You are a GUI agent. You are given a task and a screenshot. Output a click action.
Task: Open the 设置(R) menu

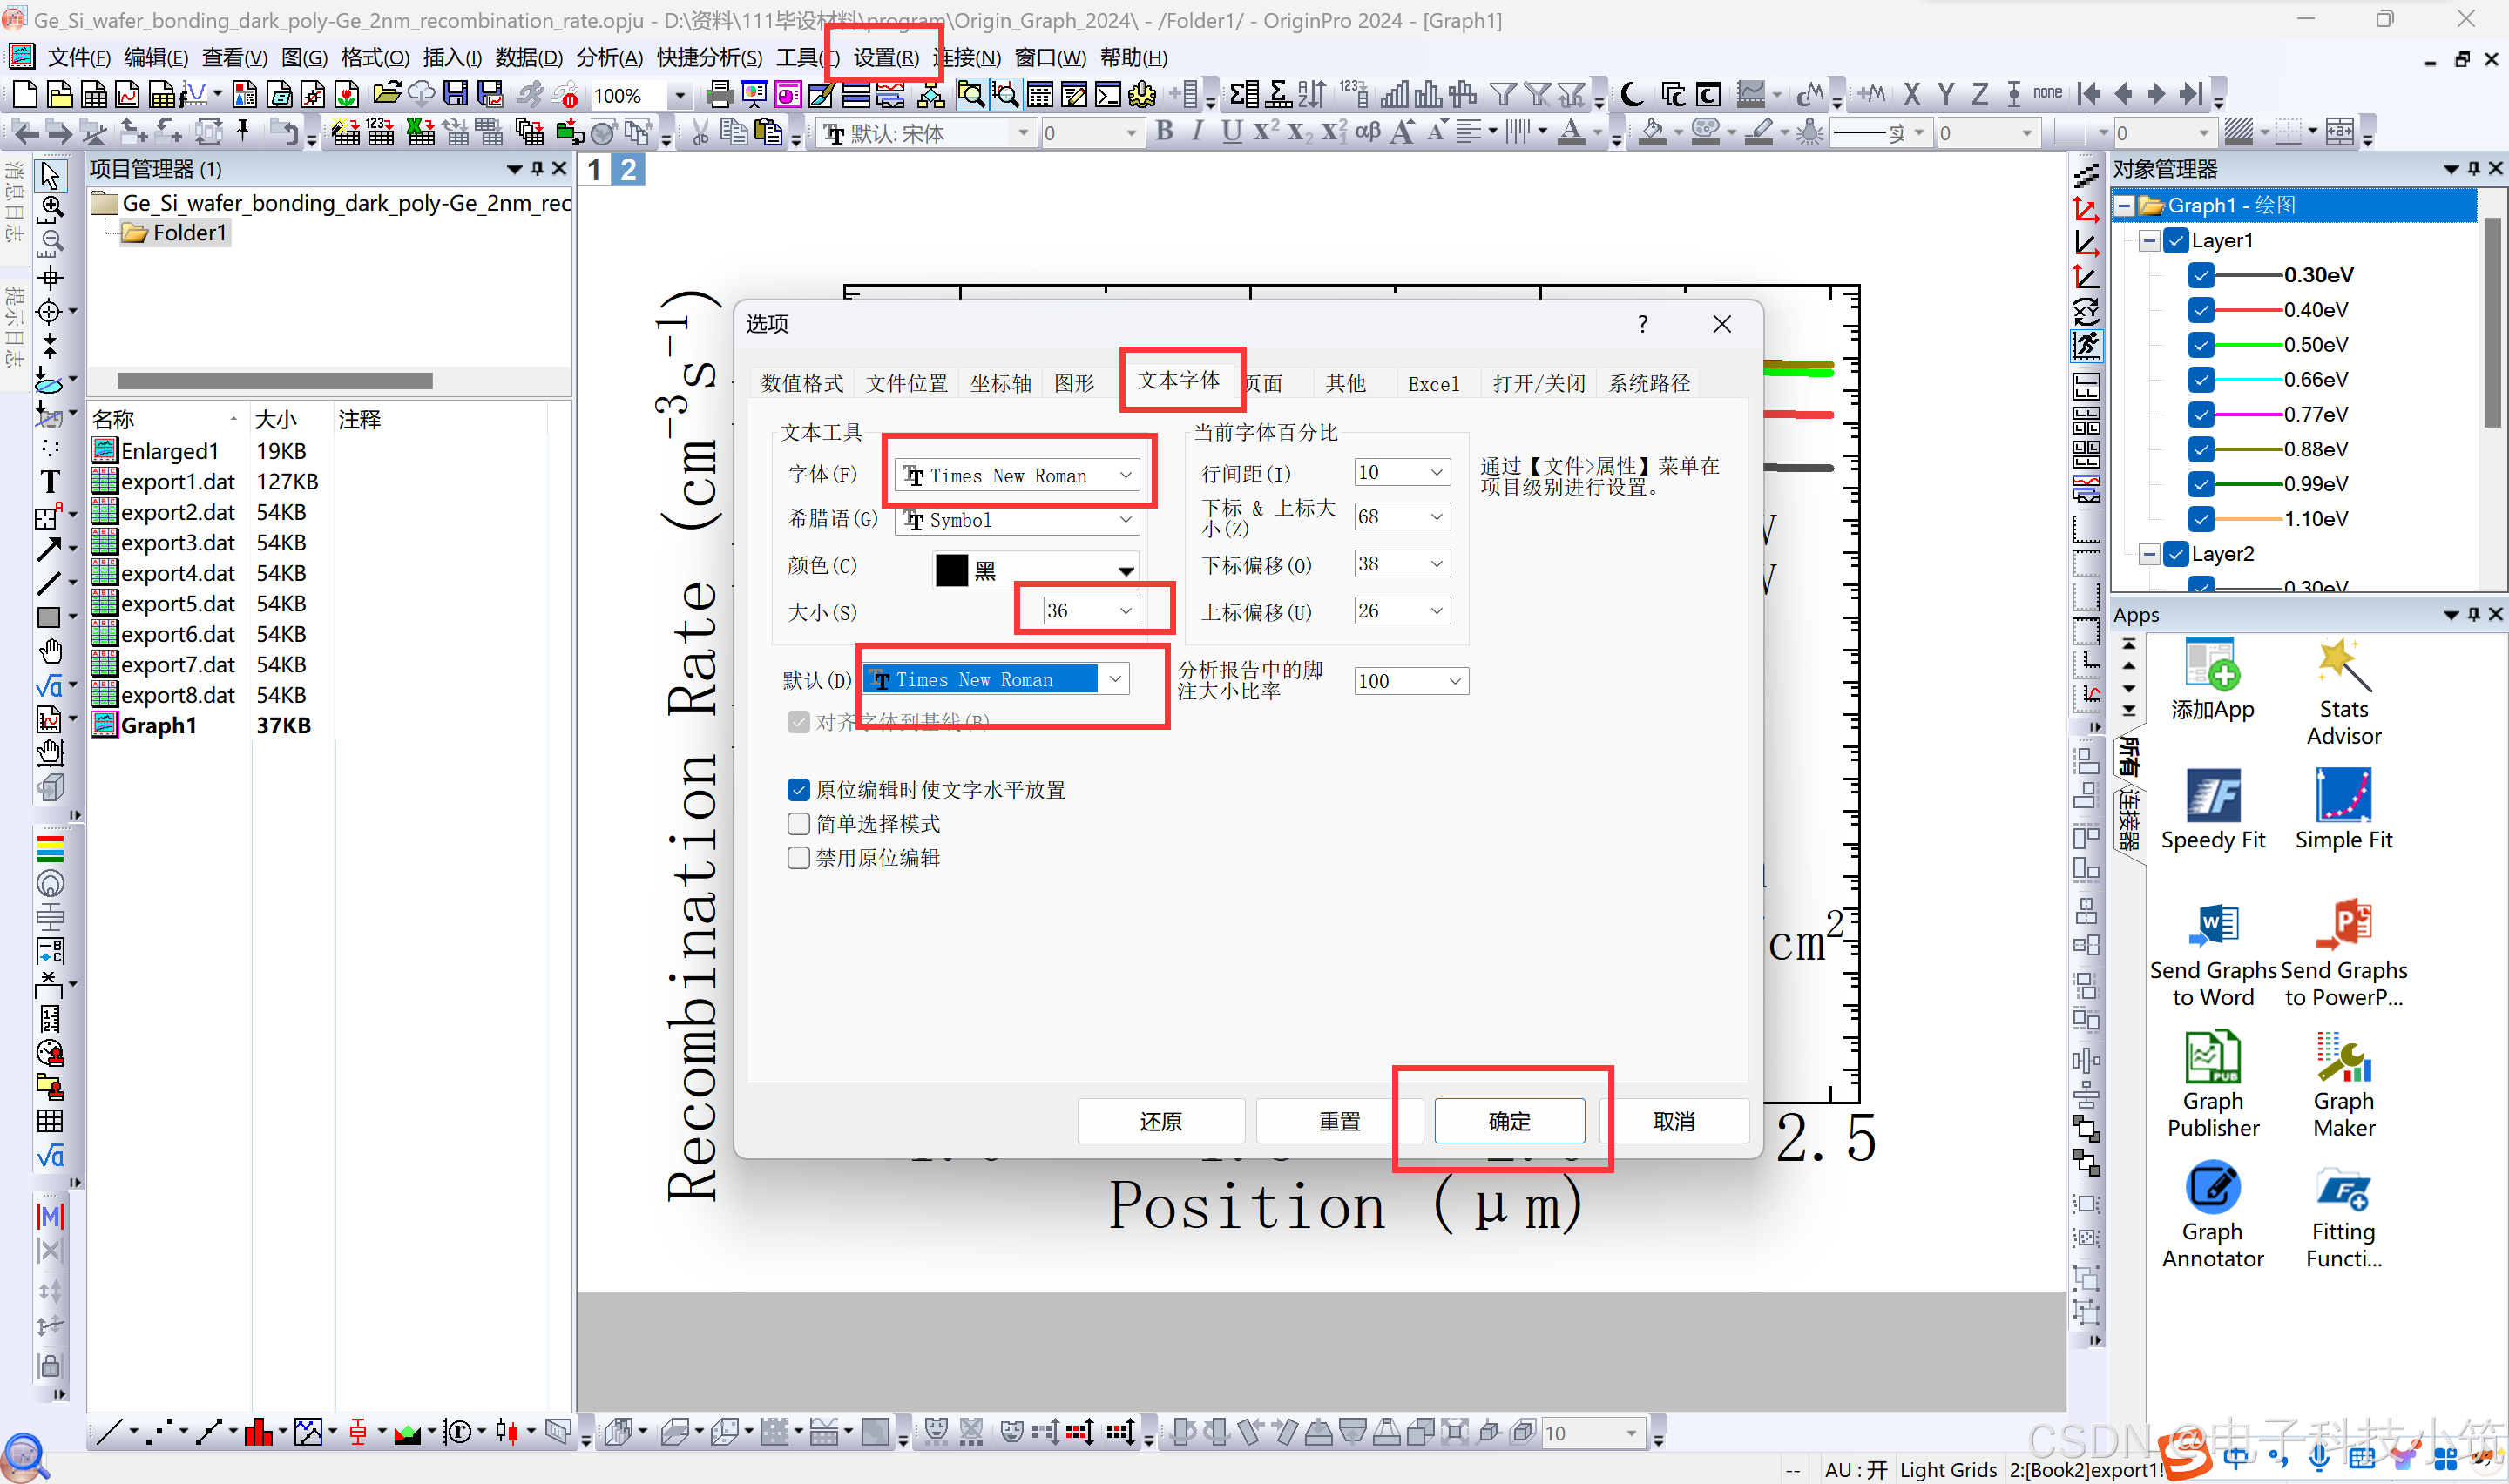coord(885,58)
